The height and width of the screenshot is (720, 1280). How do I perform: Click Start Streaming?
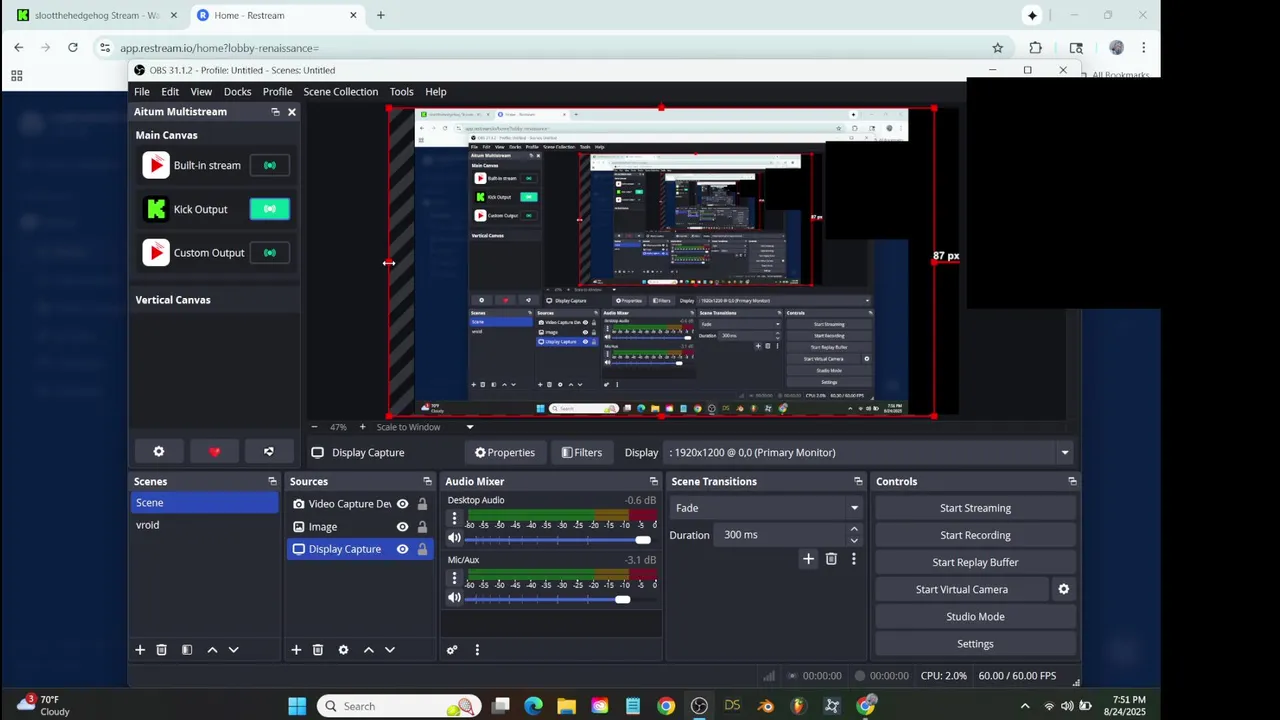pos(975,508)
